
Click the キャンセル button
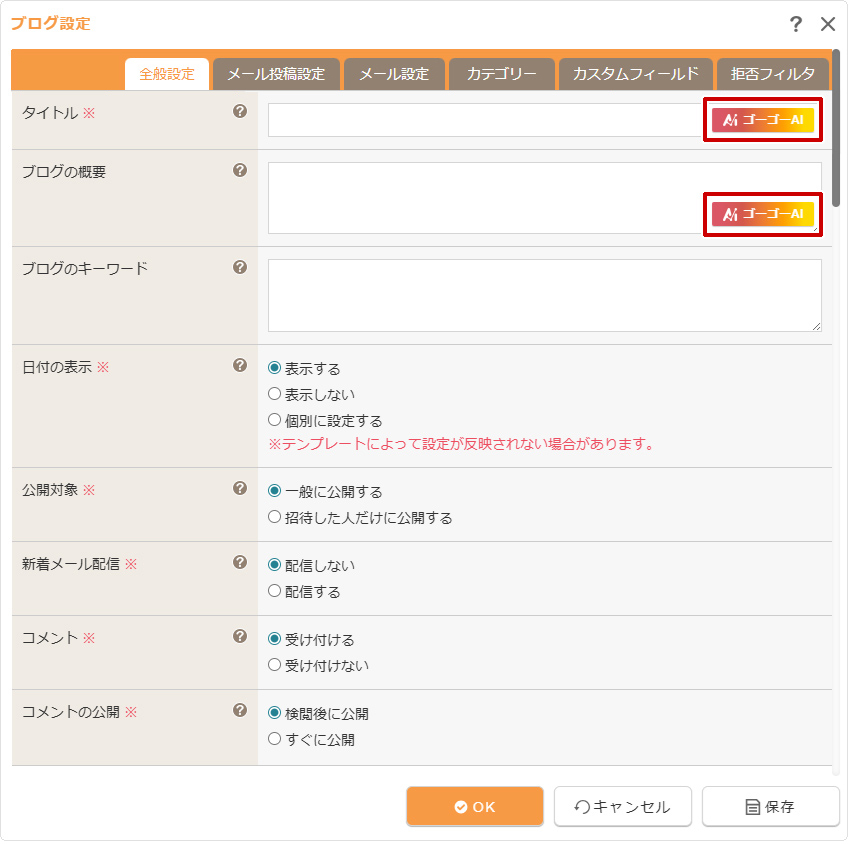point(622,806)
